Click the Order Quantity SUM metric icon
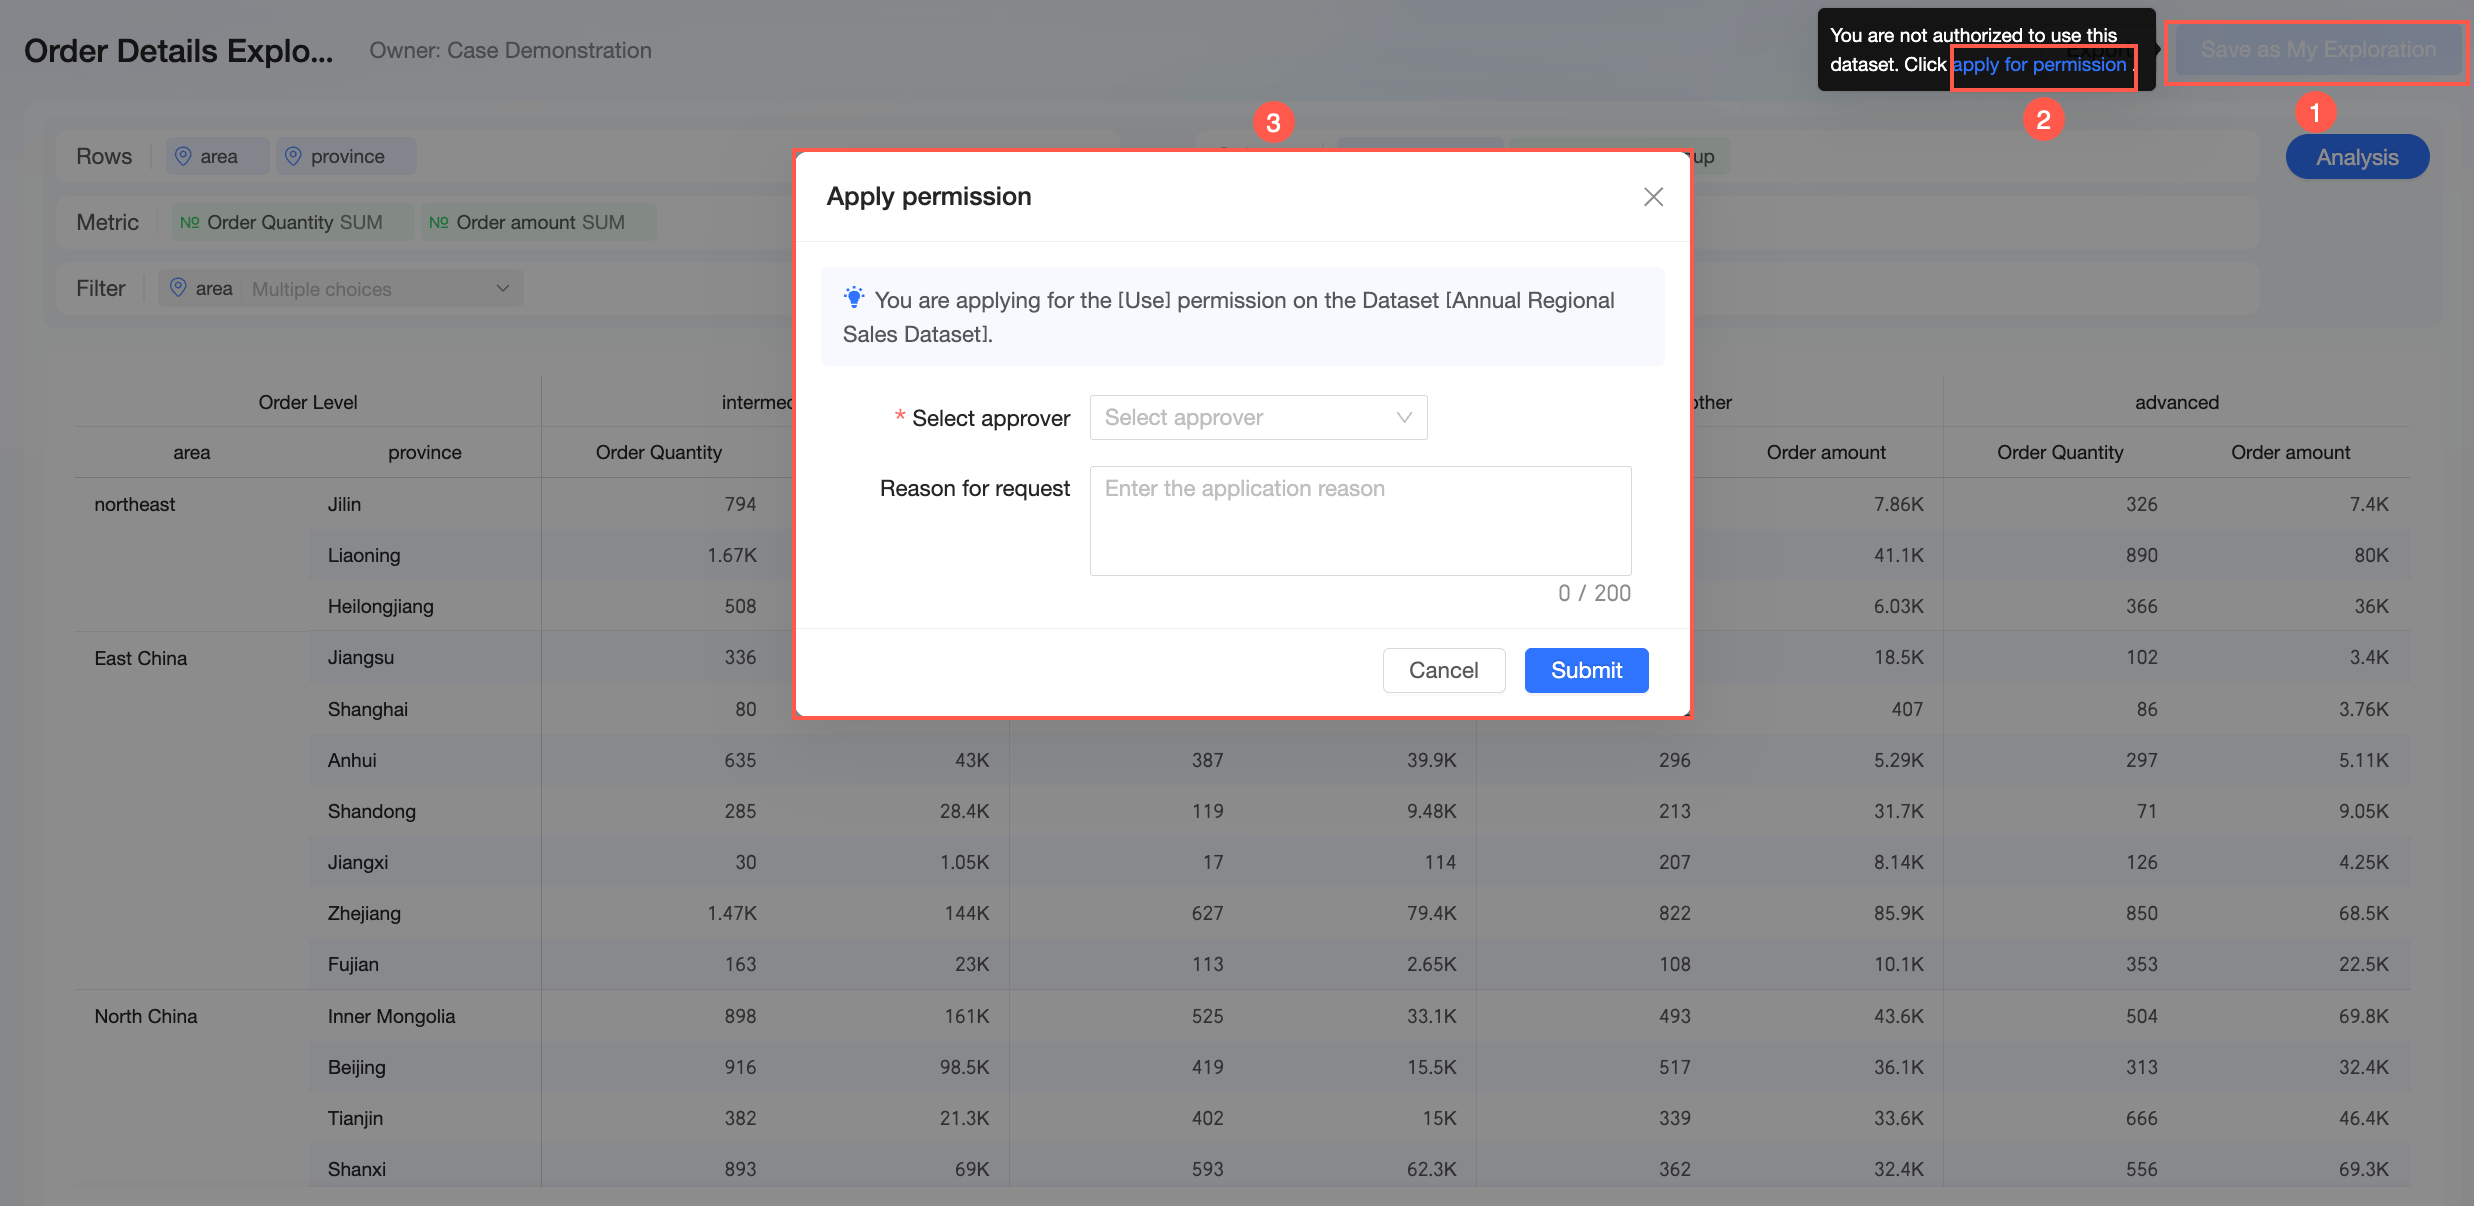This screenshot has width=2474, height=1206. tap(189, 222)
